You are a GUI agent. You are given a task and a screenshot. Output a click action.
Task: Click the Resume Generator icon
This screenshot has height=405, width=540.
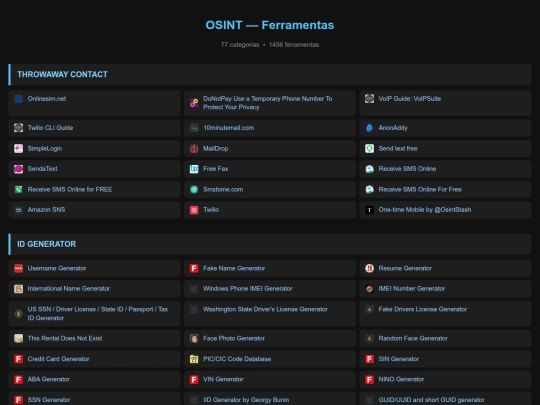click(x=370, y=268)
